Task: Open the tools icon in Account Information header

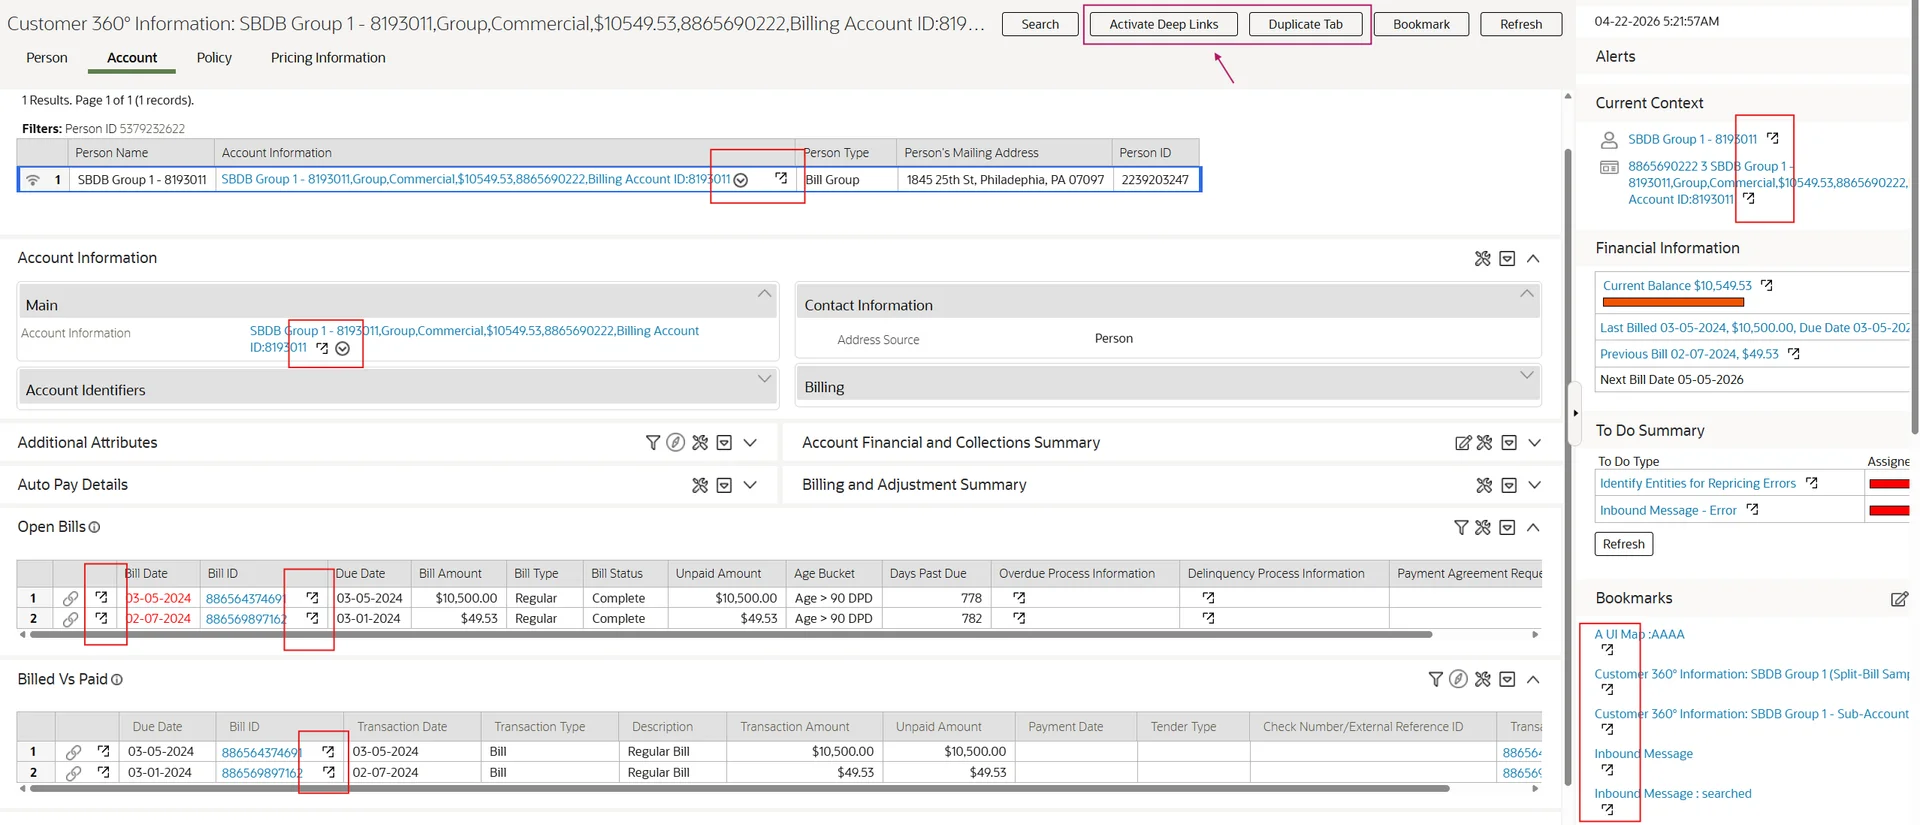Action: point(1482,259)
